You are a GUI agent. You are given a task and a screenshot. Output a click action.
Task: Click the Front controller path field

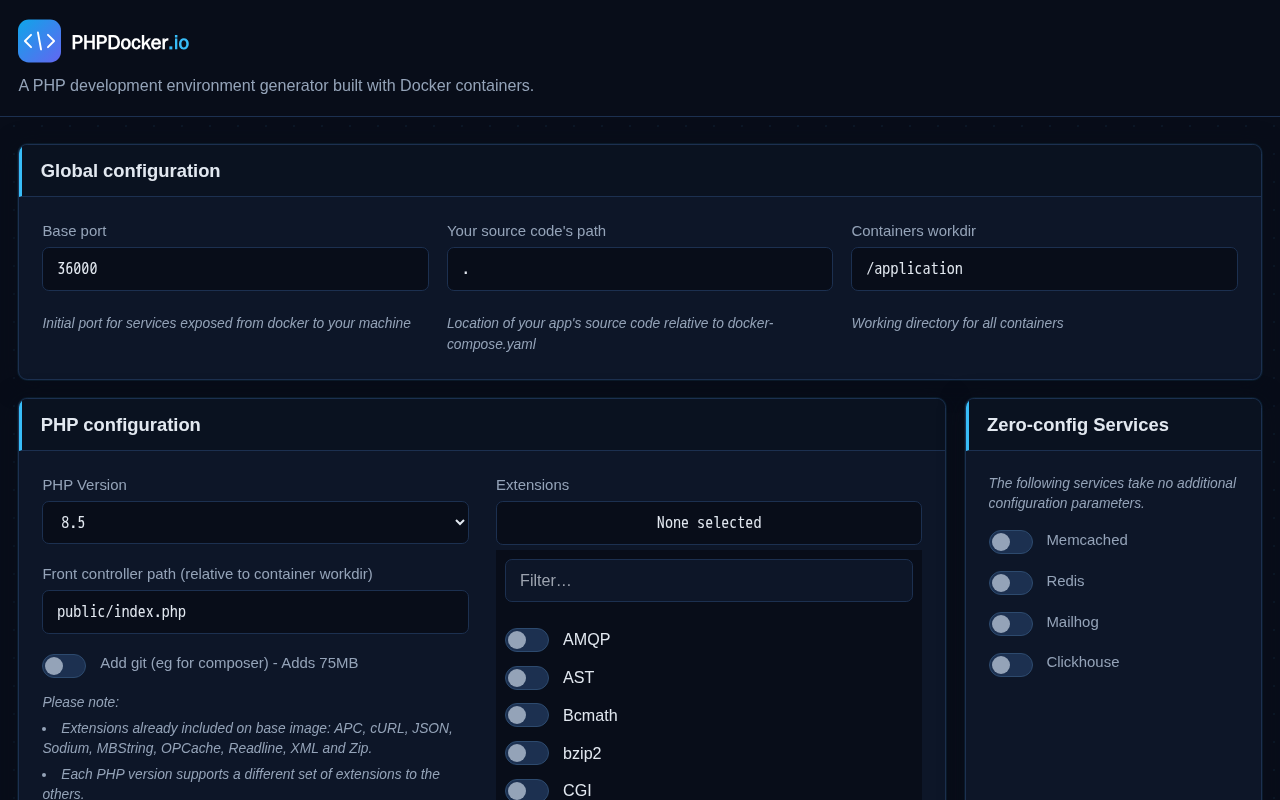[255, 612]
